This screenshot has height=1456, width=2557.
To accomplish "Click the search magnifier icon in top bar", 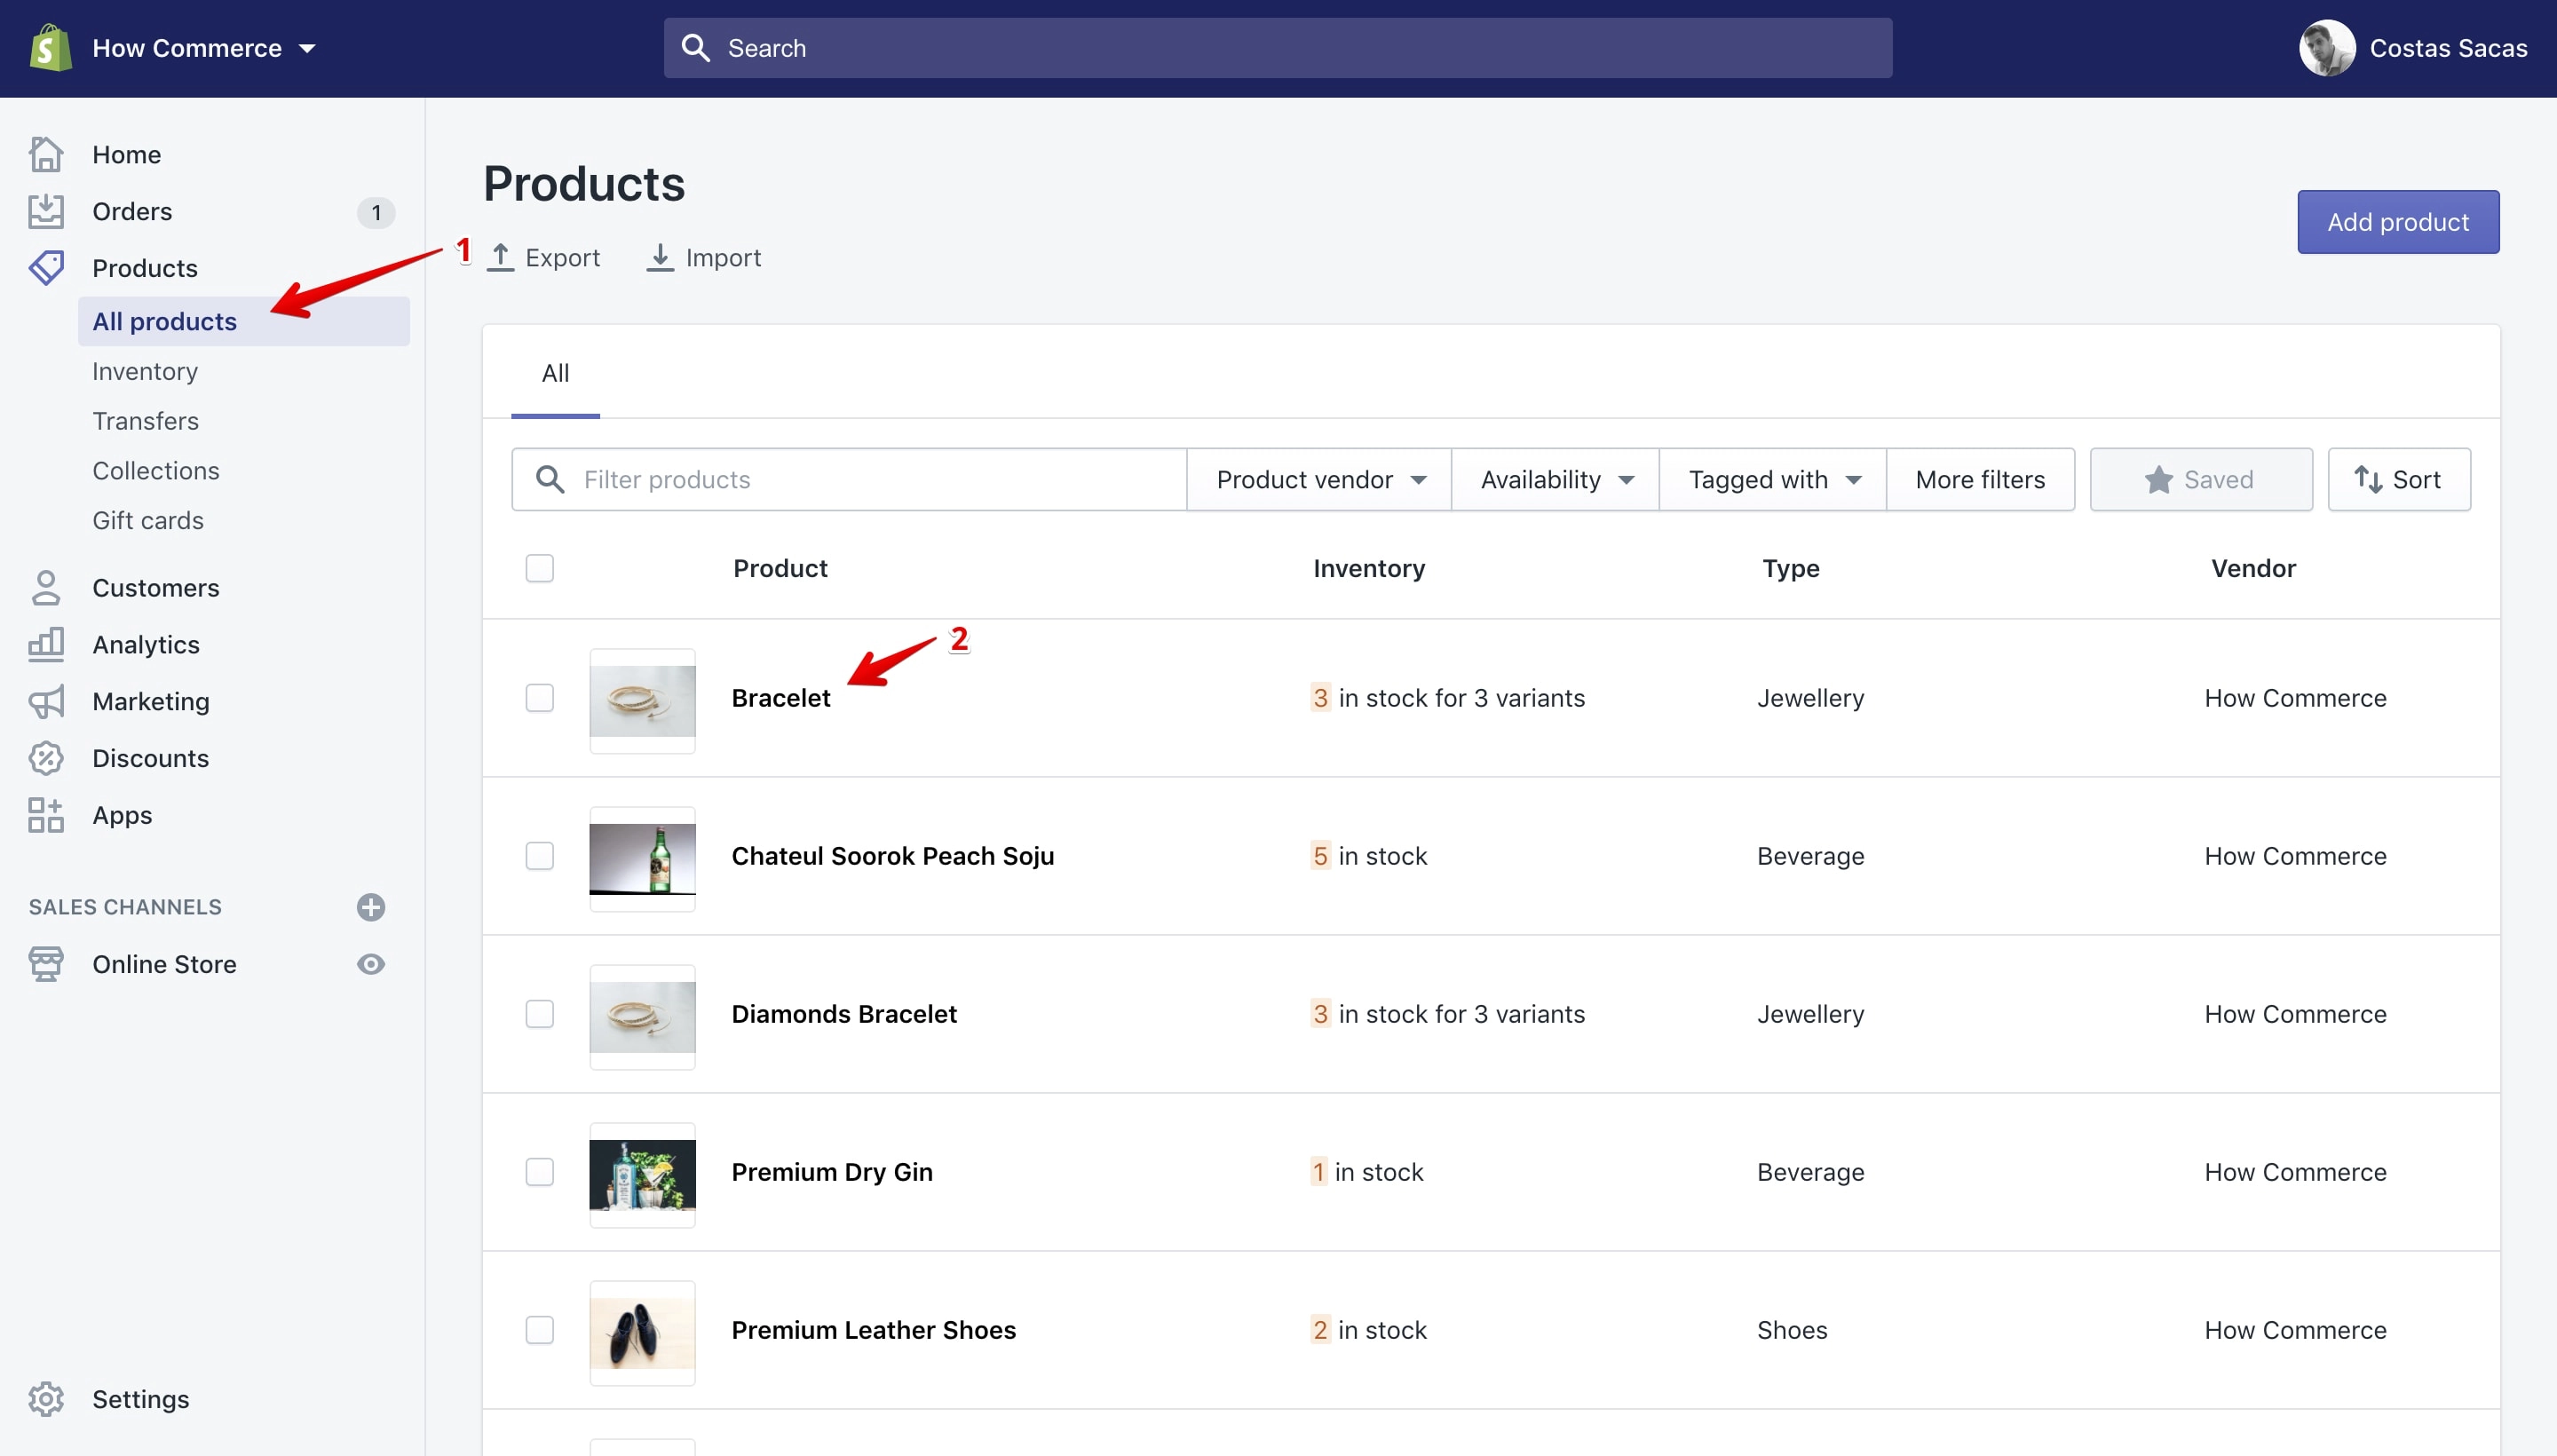I will (x=696, y=48).
